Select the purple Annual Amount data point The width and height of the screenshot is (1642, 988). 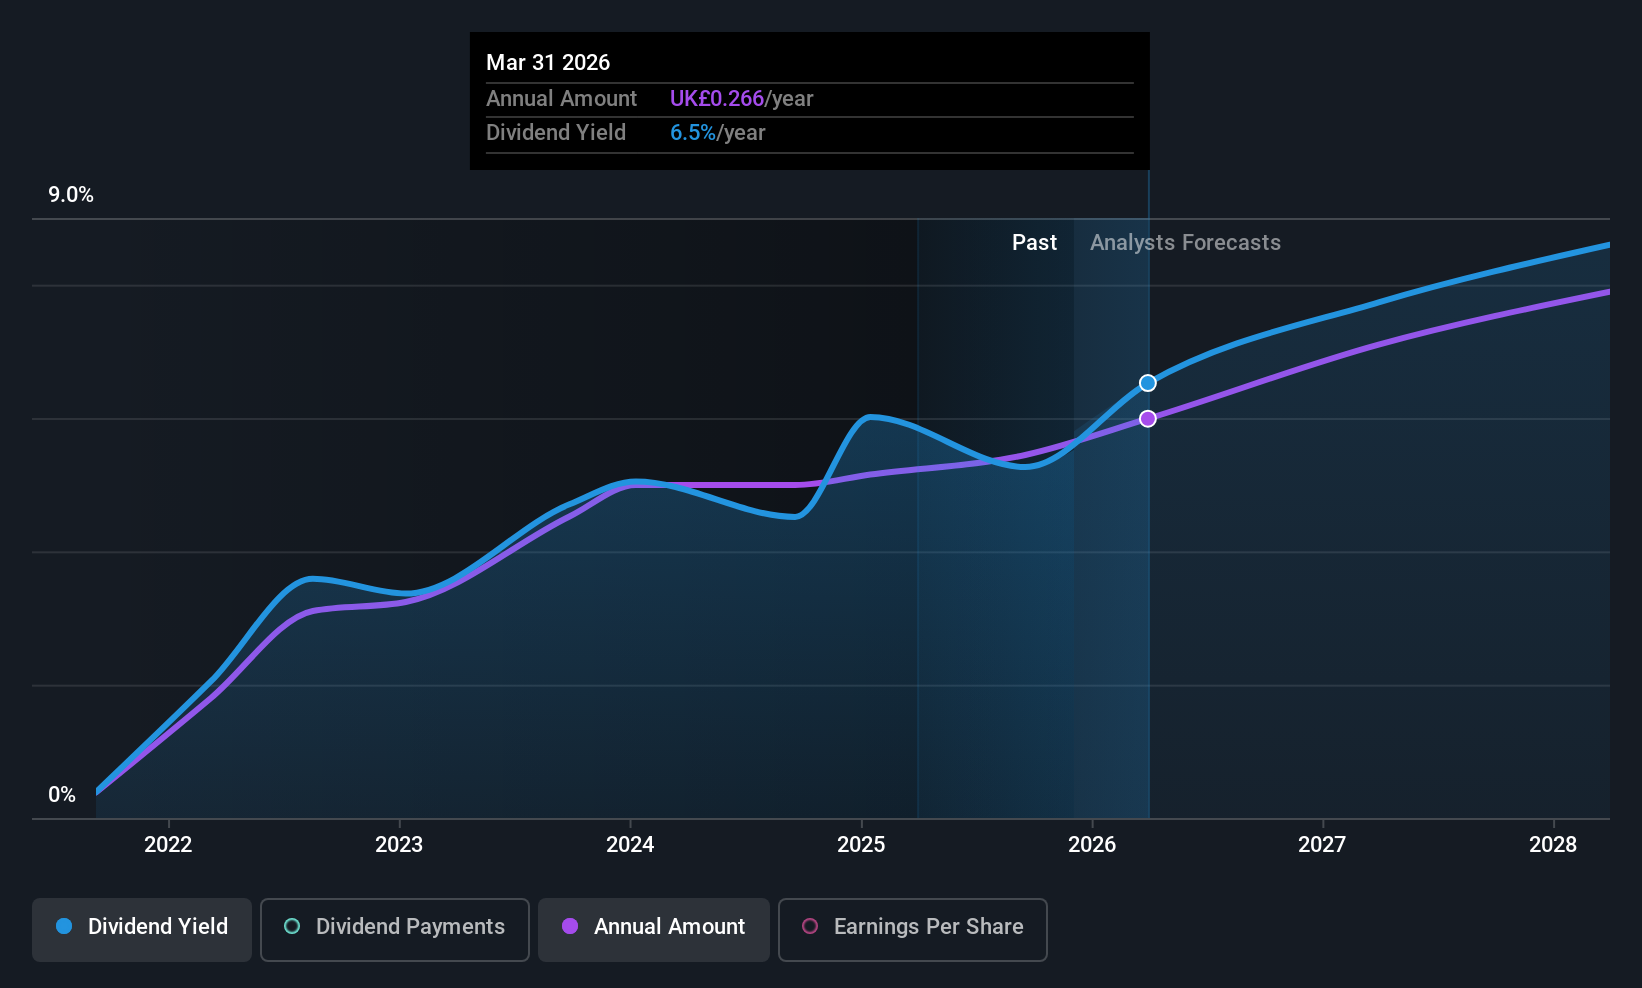tap(1148, 419)
